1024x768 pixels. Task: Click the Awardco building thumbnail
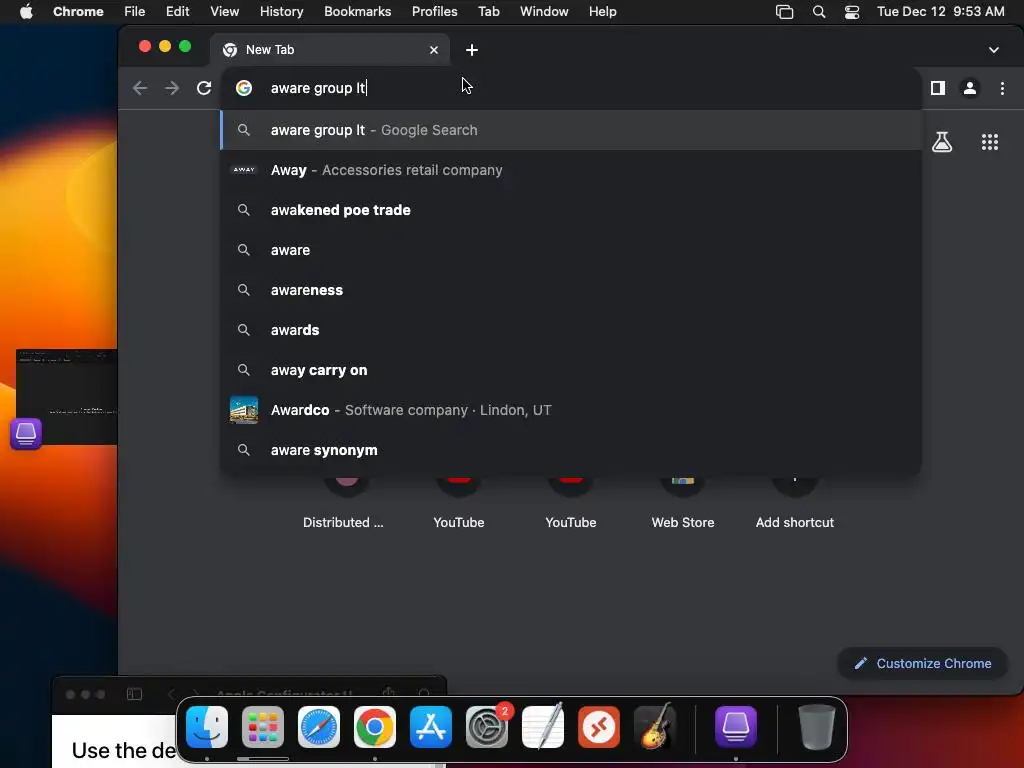click(244, 410)
